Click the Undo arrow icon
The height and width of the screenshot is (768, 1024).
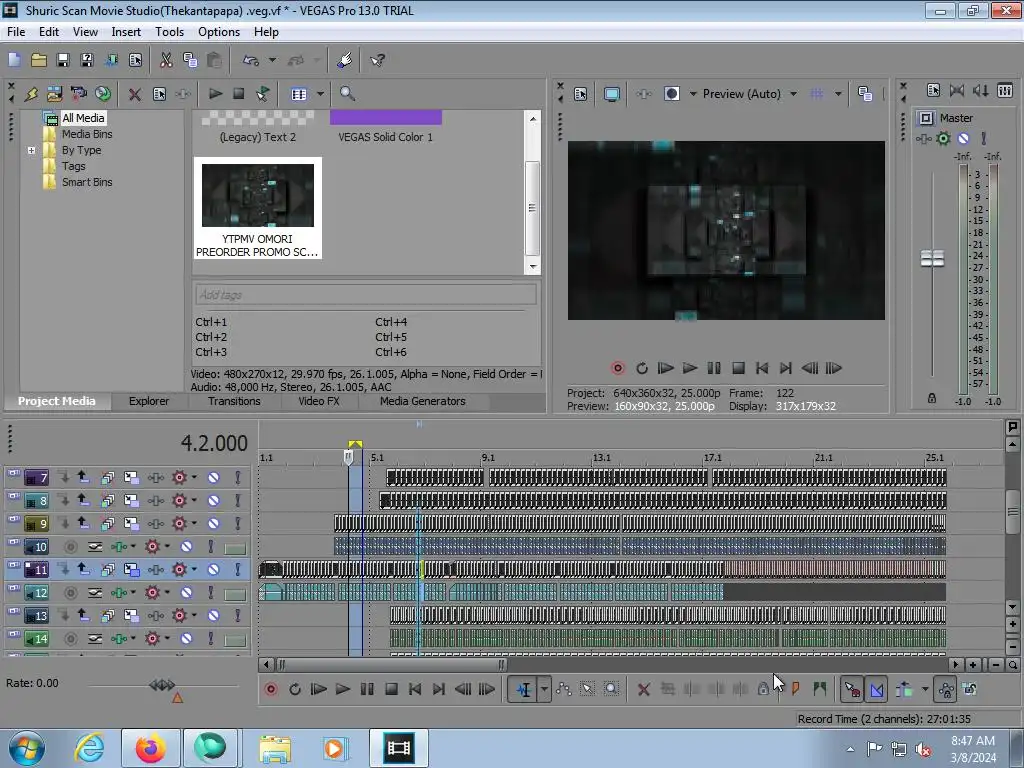[x=251, y=60]
